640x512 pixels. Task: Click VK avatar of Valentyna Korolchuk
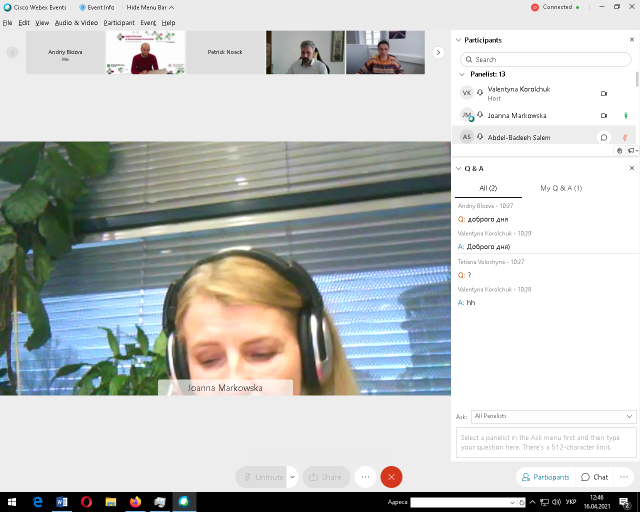[x=467, y=93]
